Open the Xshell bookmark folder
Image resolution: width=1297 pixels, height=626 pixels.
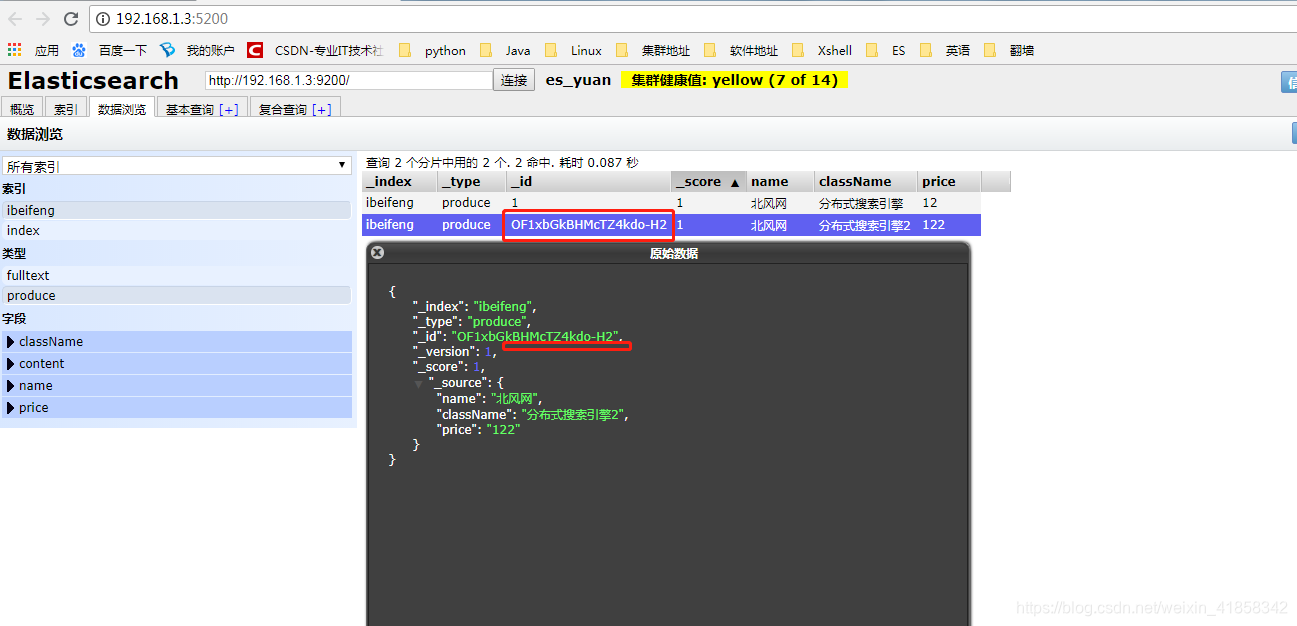tap(822, 50)
